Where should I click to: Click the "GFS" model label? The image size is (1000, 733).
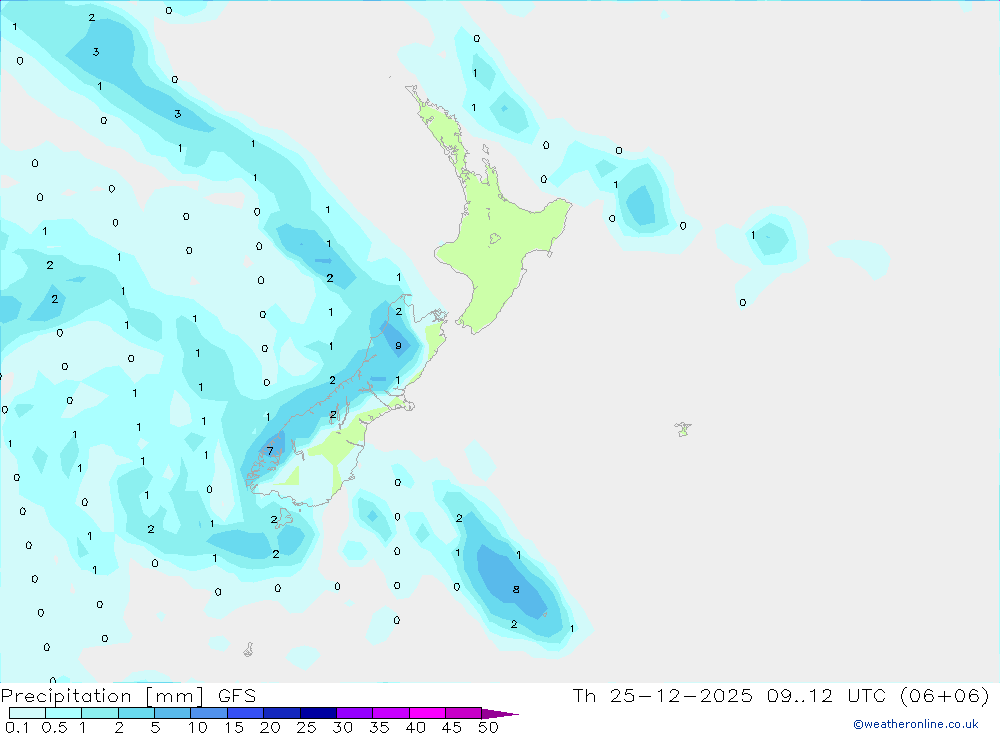point(237,695)
